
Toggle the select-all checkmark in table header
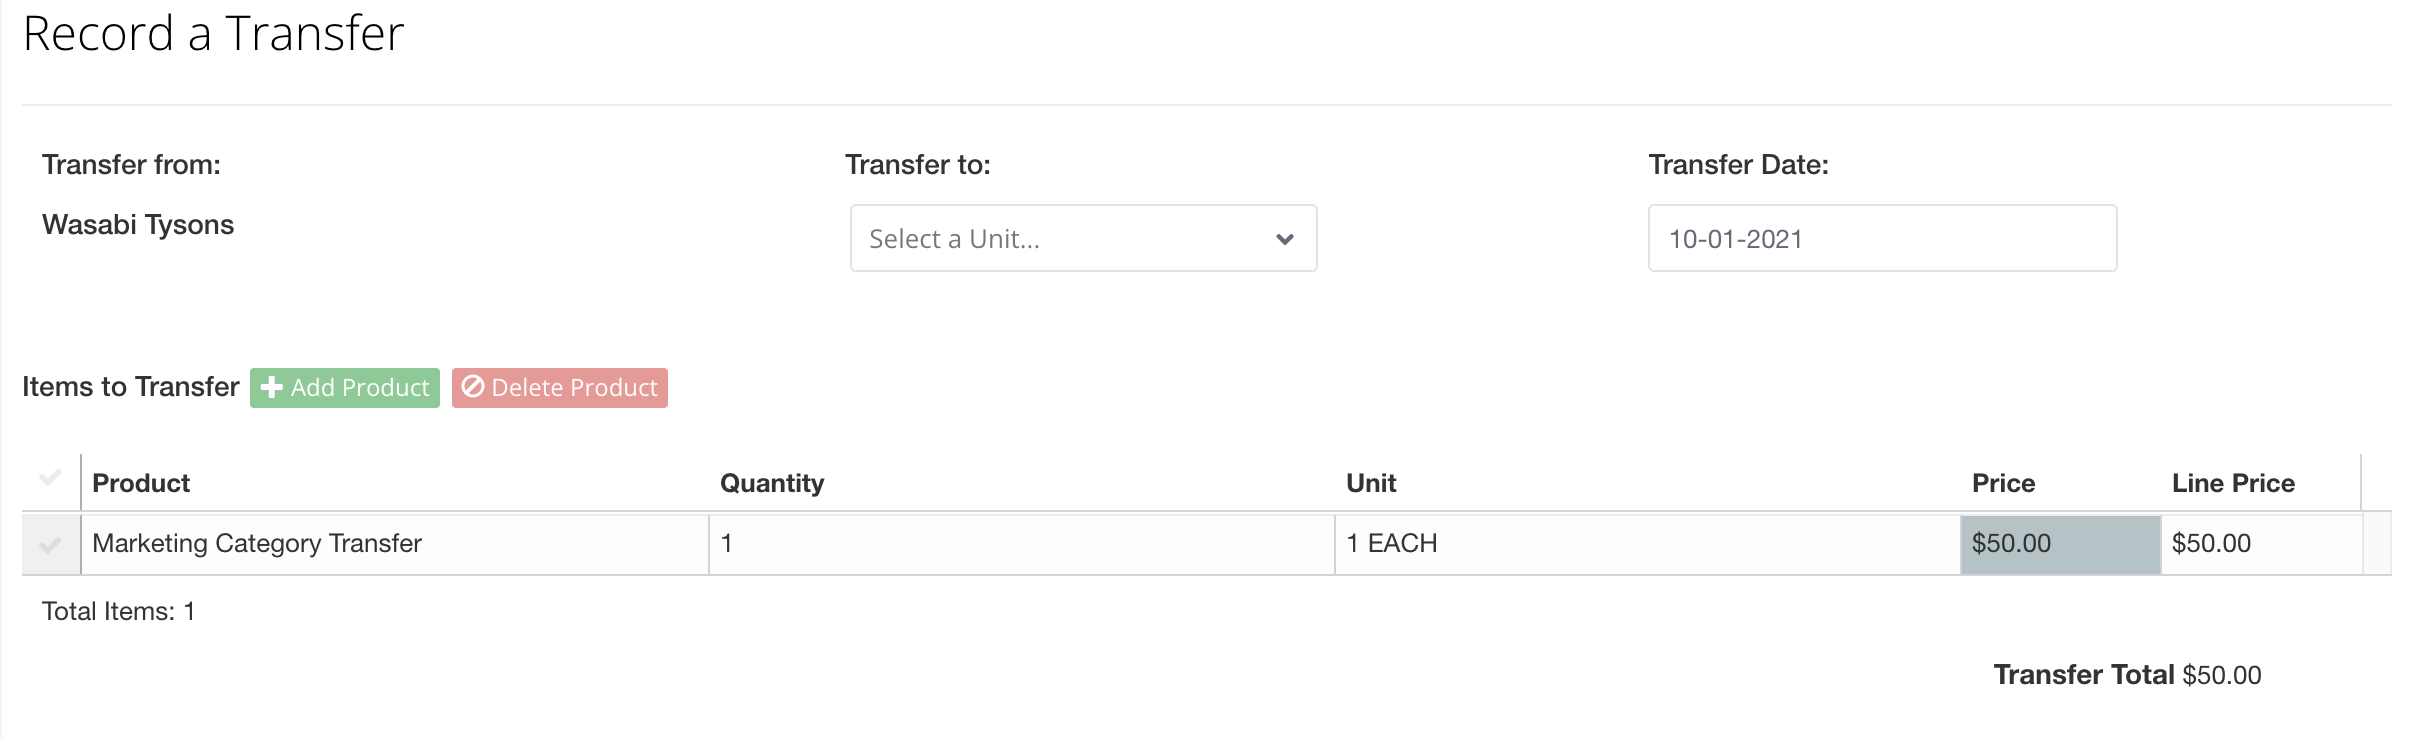pyautogui.click(x=50, y=477)
